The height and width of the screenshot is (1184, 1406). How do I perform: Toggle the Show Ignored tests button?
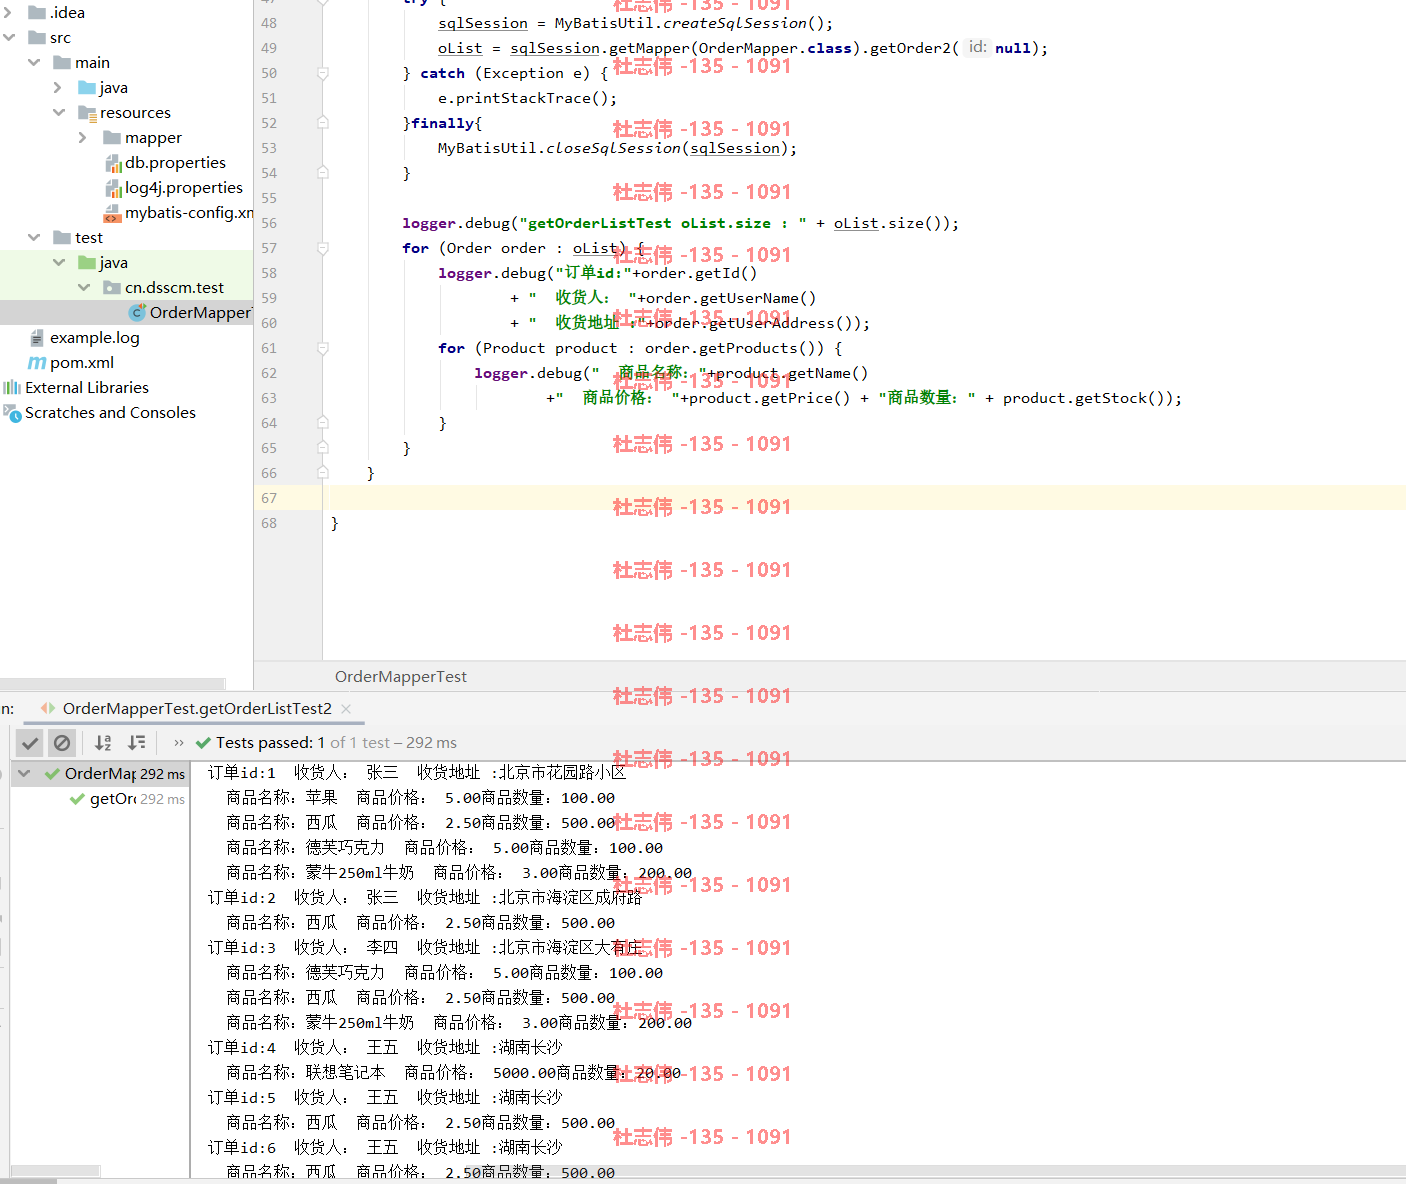[62, 743]
